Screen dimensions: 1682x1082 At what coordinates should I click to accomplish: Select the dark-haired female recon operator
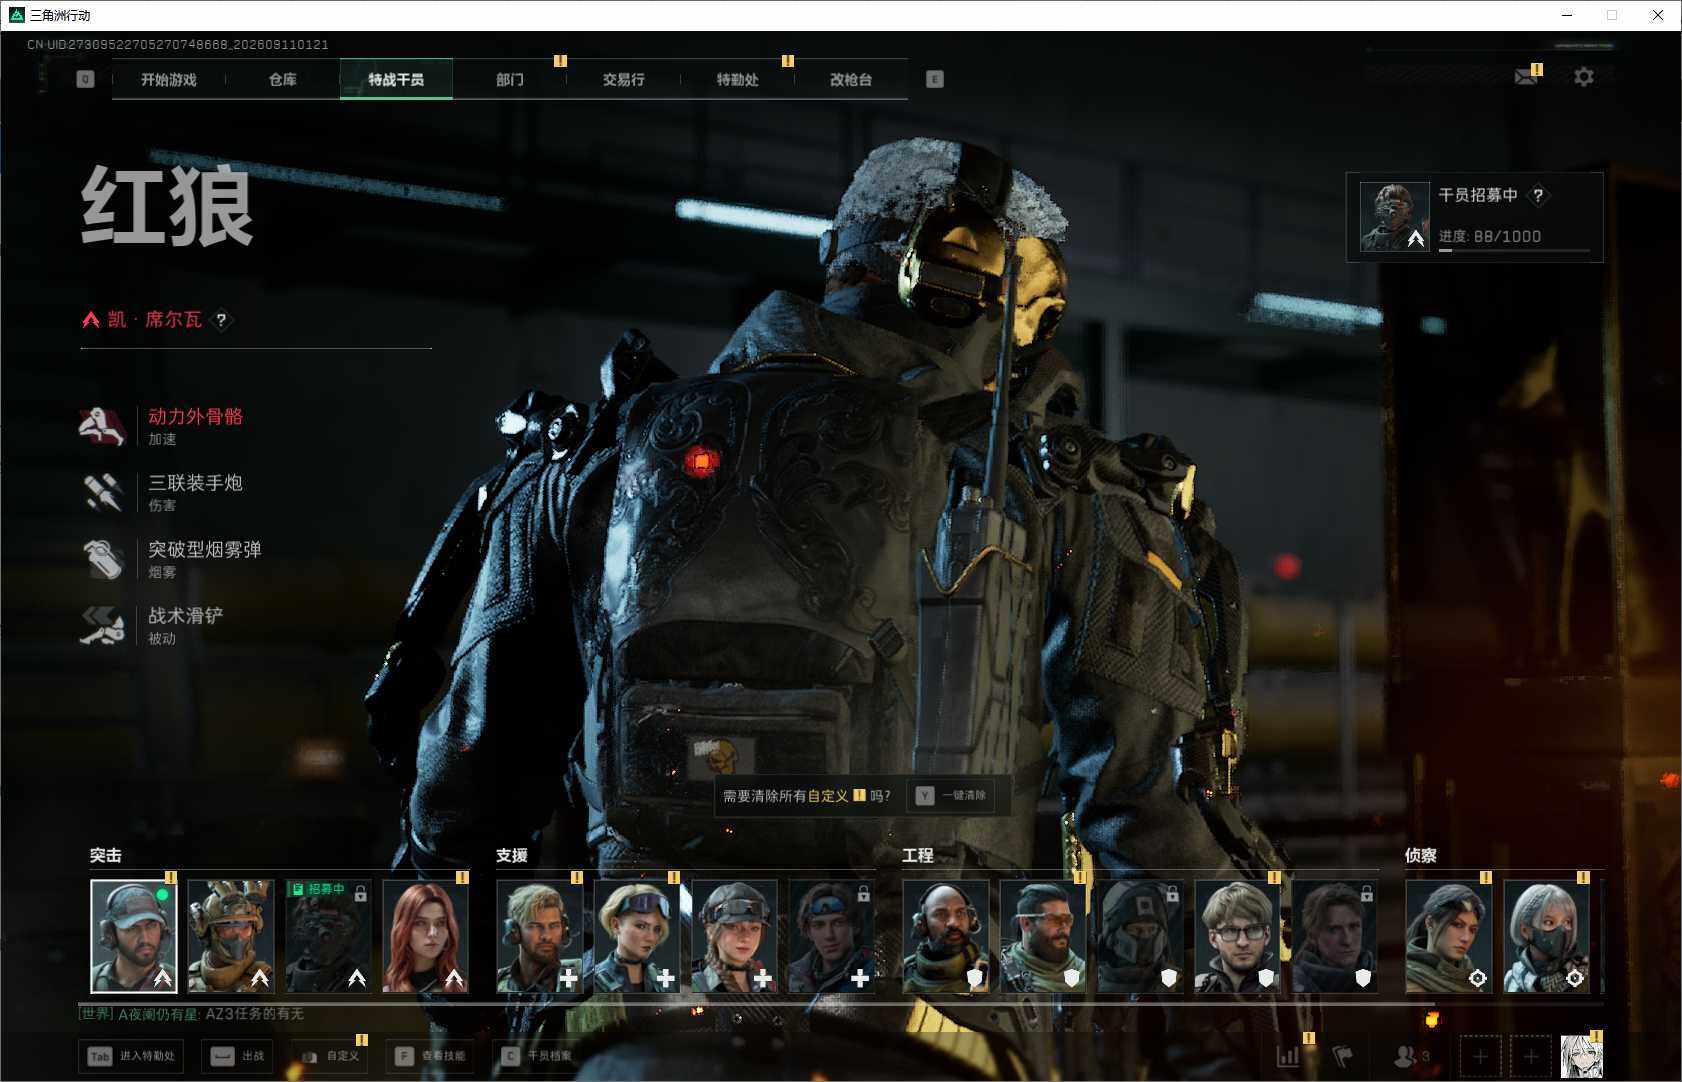(x=1449, y=936)
